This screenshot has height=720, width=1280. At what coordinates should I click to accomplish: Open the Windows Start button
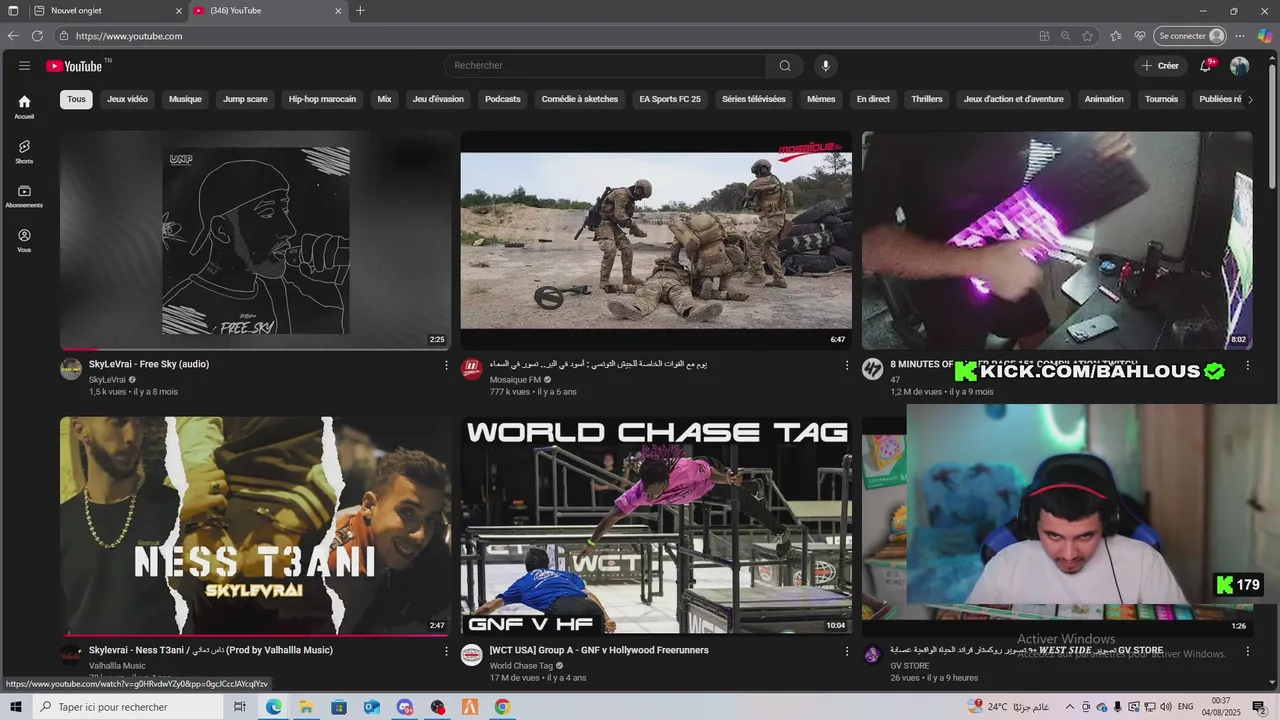coord(14,707)
